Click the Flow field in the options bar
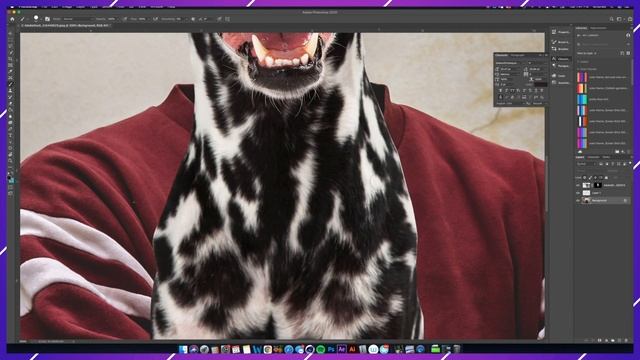 pyautogui.click(x=143, y=19)
